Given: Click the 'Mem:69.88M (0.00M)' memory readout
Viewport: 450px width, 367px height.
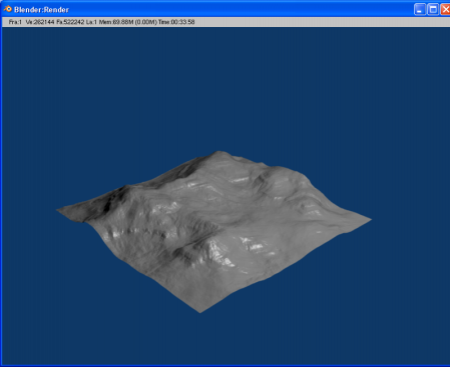Looking at the screenshot, I should pos(128,22).
